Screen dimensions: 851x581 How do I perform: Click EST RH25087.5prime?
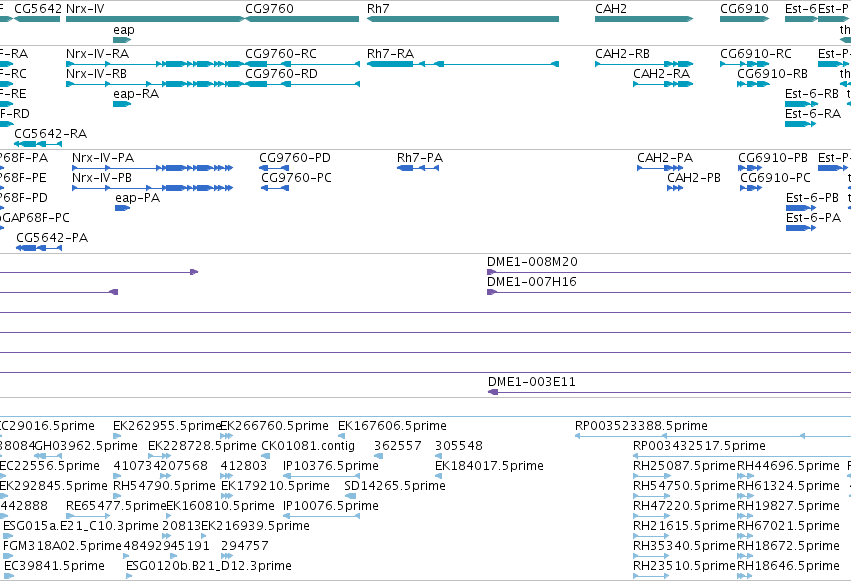click(x=652, y=476)
